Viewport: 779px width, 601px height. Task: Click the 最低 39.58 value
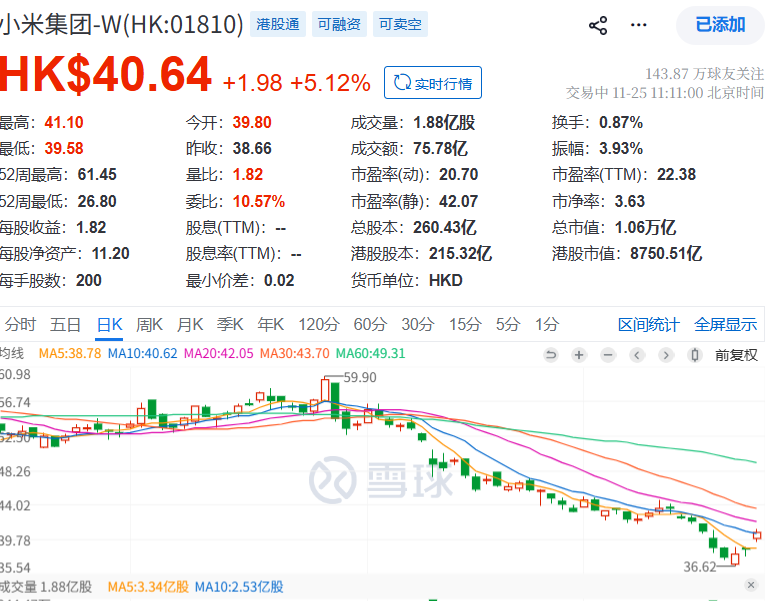click(x=64, y=148)
